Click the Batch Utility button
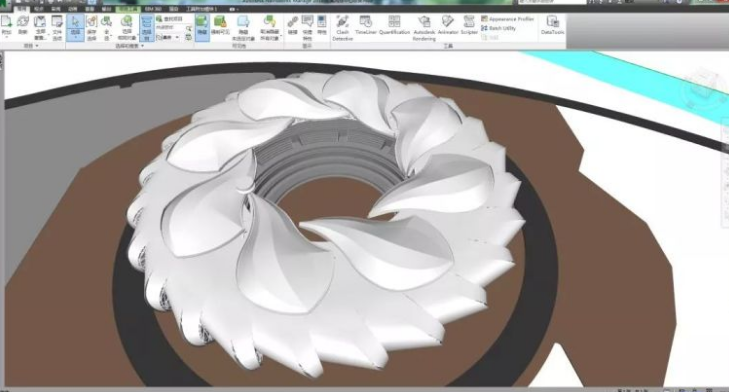Viewport: 729px width, 392px height. tap(498, 28)
